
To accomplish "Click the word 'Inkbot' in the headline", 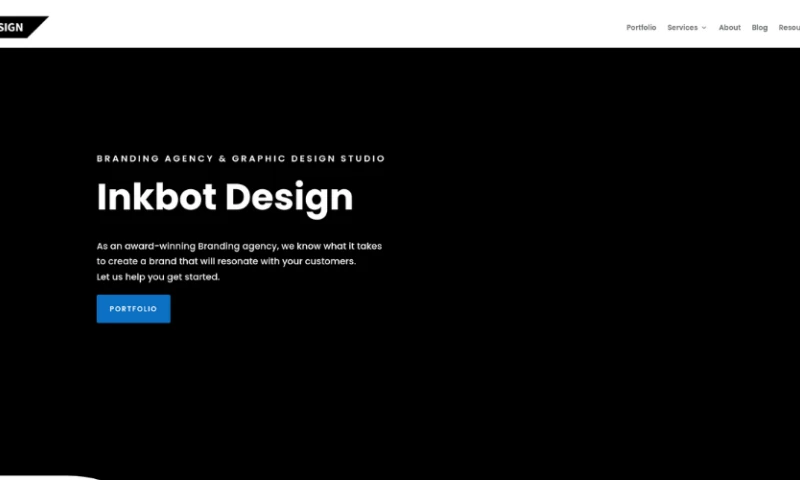I will click(156, 197).
